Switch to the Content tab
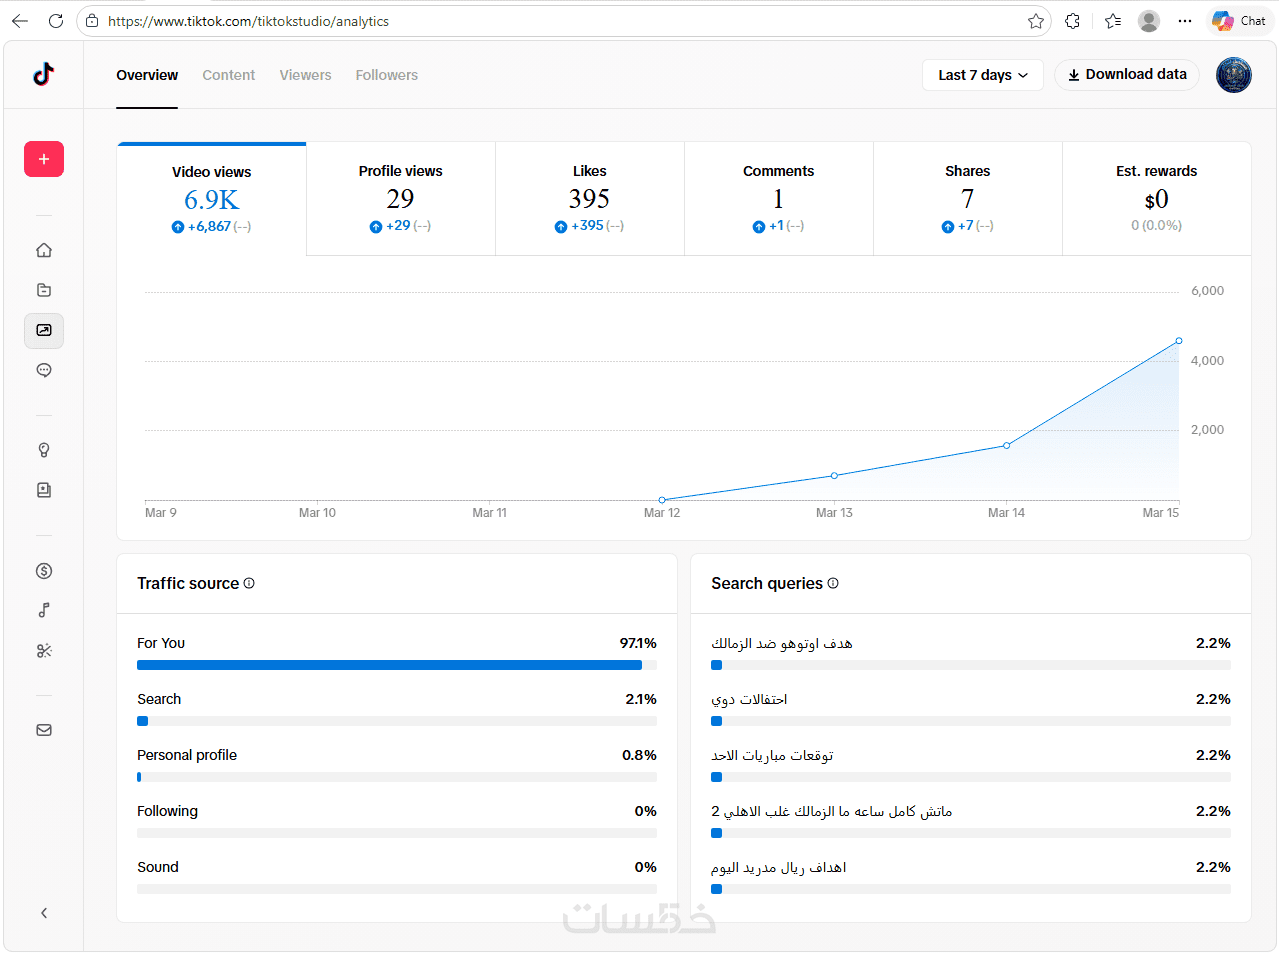The width and height of the screenshot is (1279, 953). click(229, 75)
